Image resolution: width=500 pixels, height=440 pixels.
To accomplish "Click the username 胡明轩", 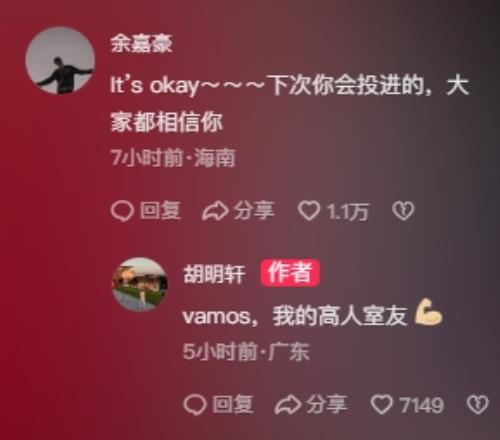I will pos(214,274).
